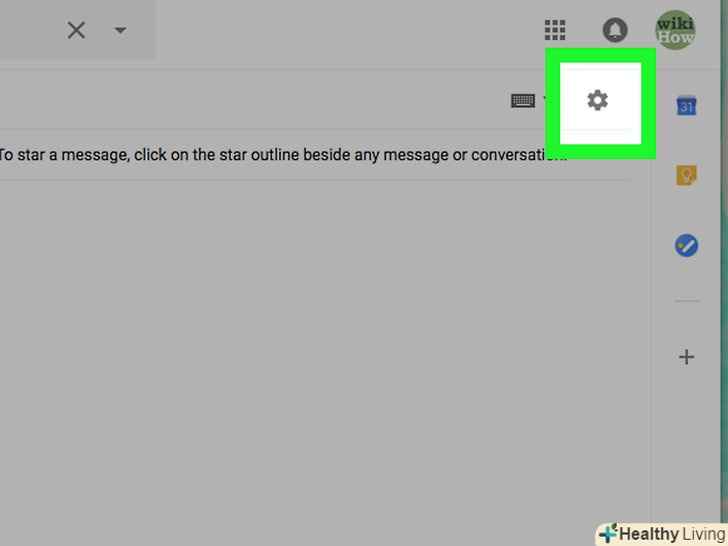This screenshot has width=728, height=546.
Task: Open Google Tasks in the side panel
Action: point(686,246)
